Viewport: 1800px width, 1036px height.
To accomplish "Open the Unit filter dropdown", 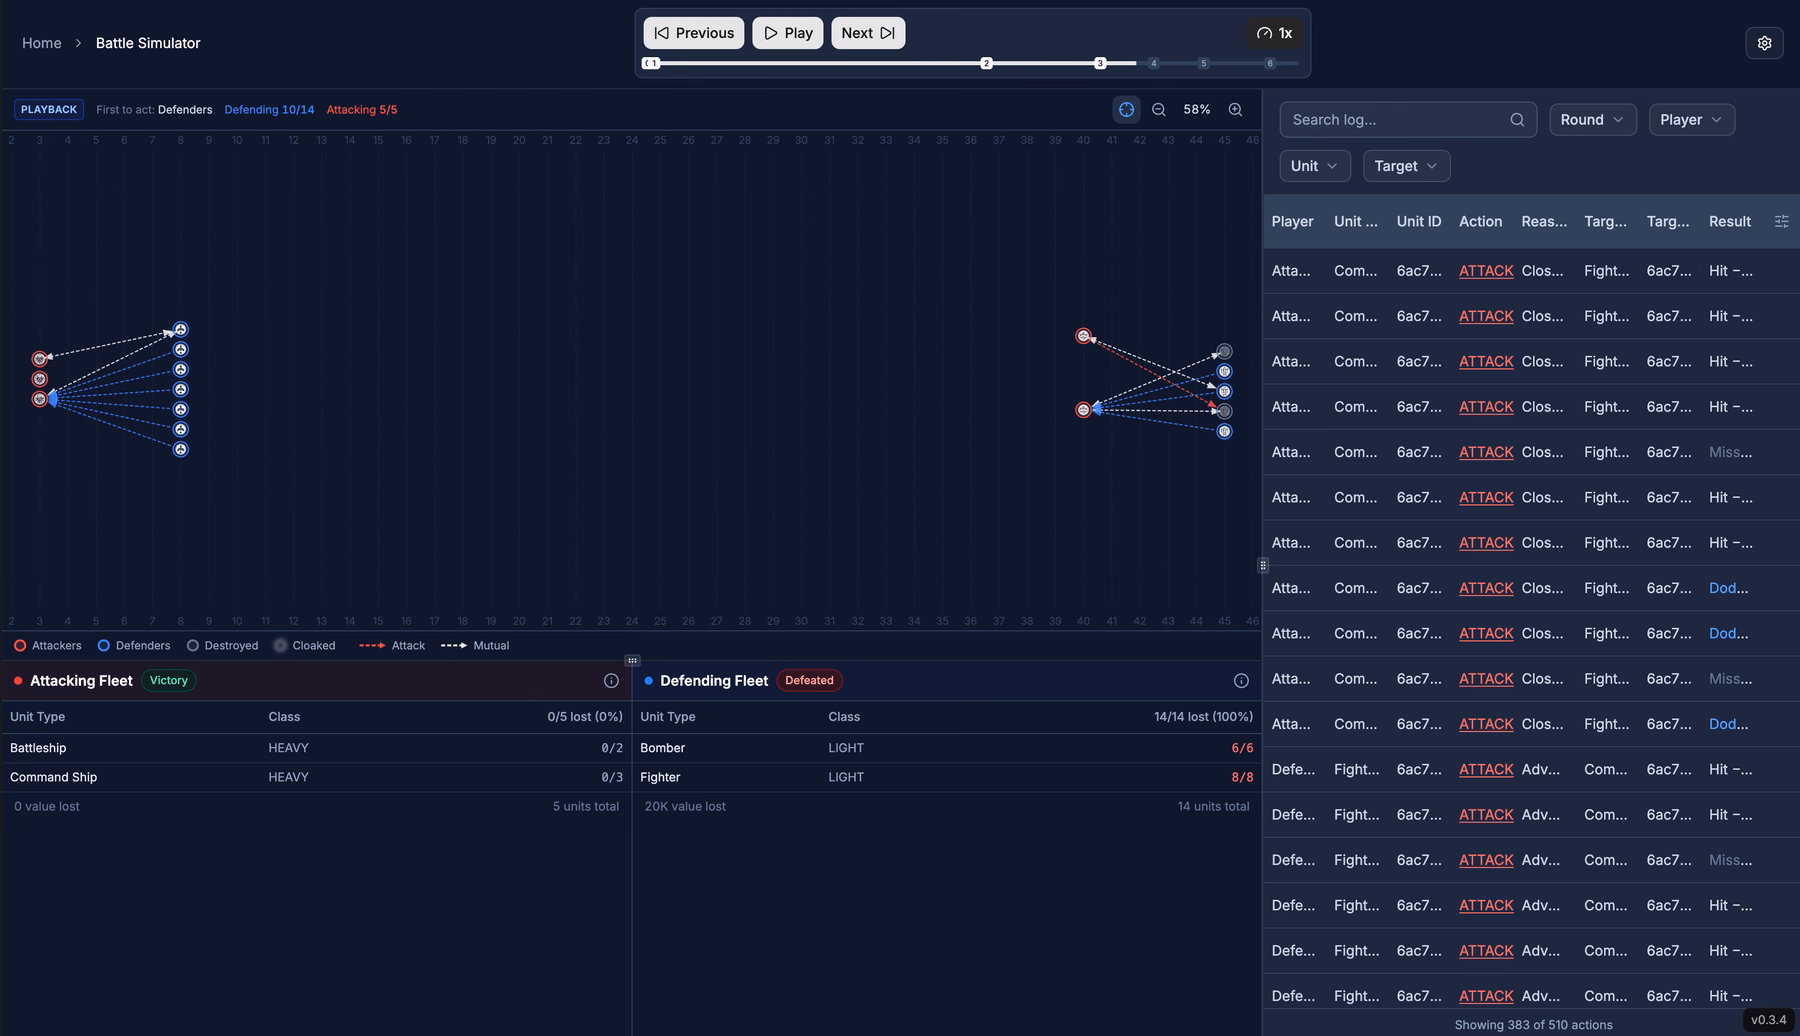I will pyautogui.click(x=1315, y=166).
